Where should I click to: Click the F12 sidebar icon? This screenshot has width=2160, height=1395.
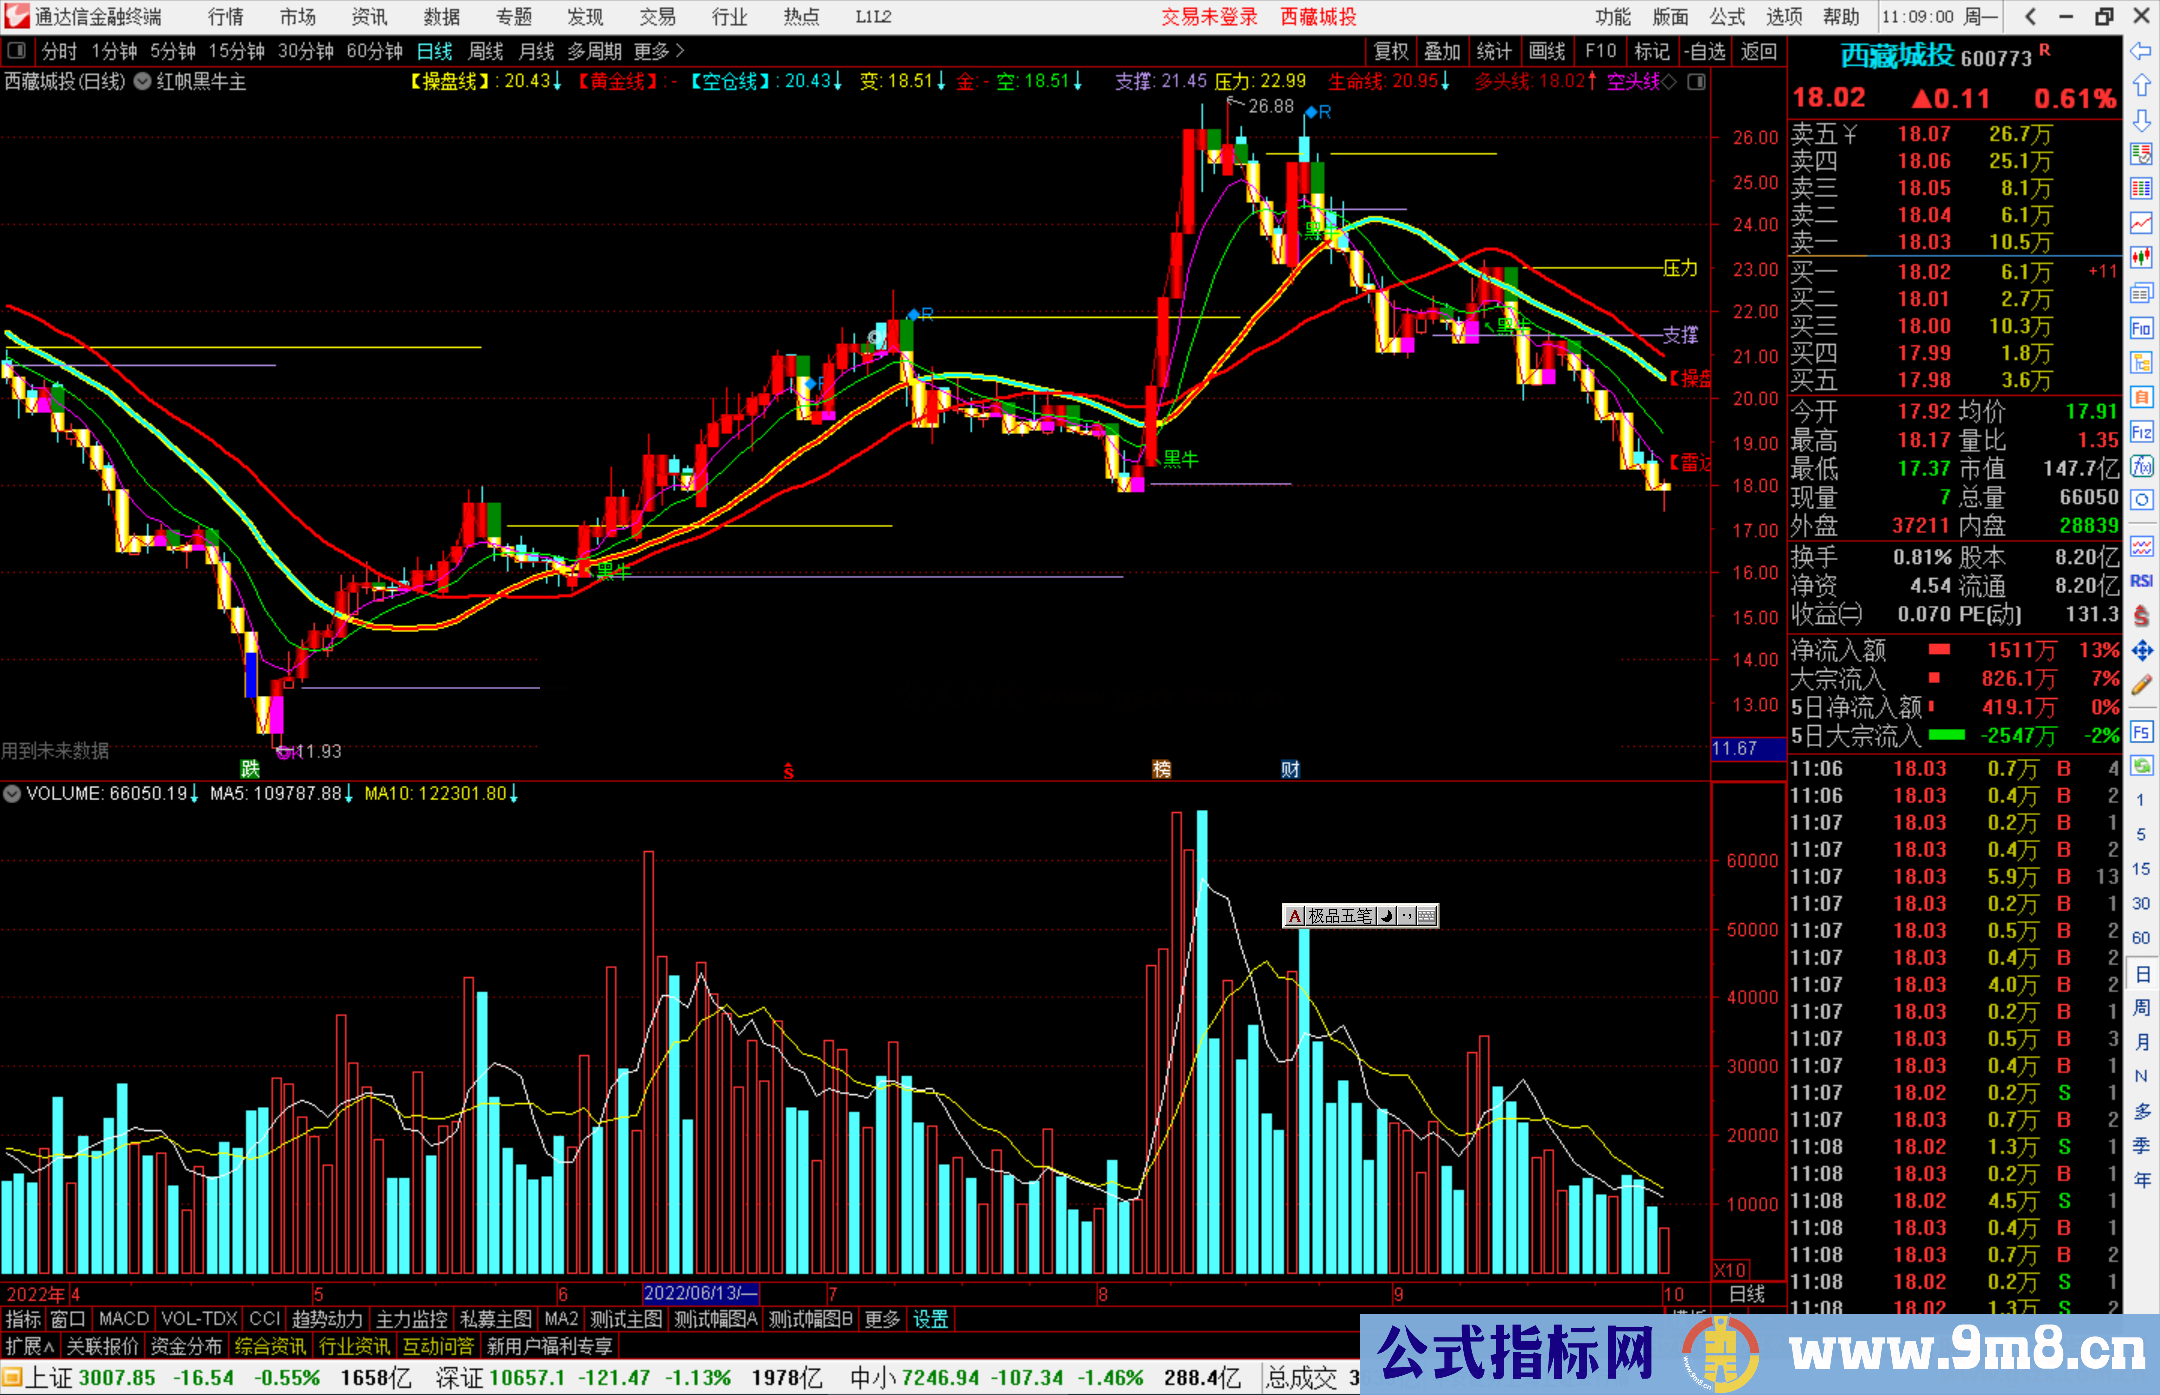(x=2141, y=432)
